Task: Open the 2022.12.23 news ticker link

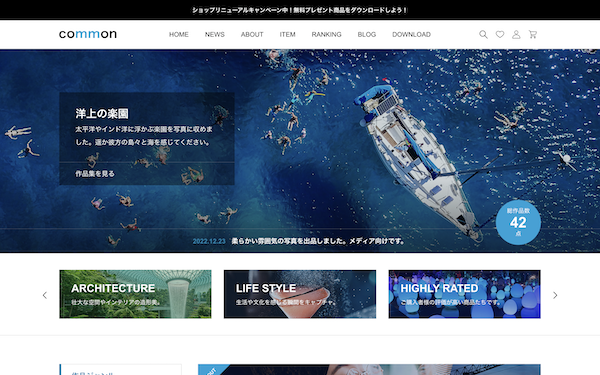Action: pos(298,241)
